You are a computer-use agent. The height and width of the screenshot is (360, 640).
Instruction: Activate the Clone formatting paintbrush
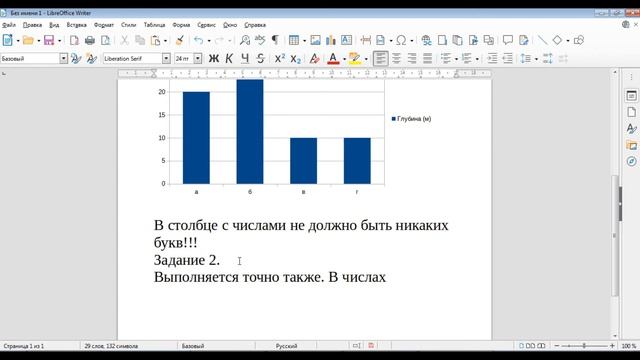[179, 40]
